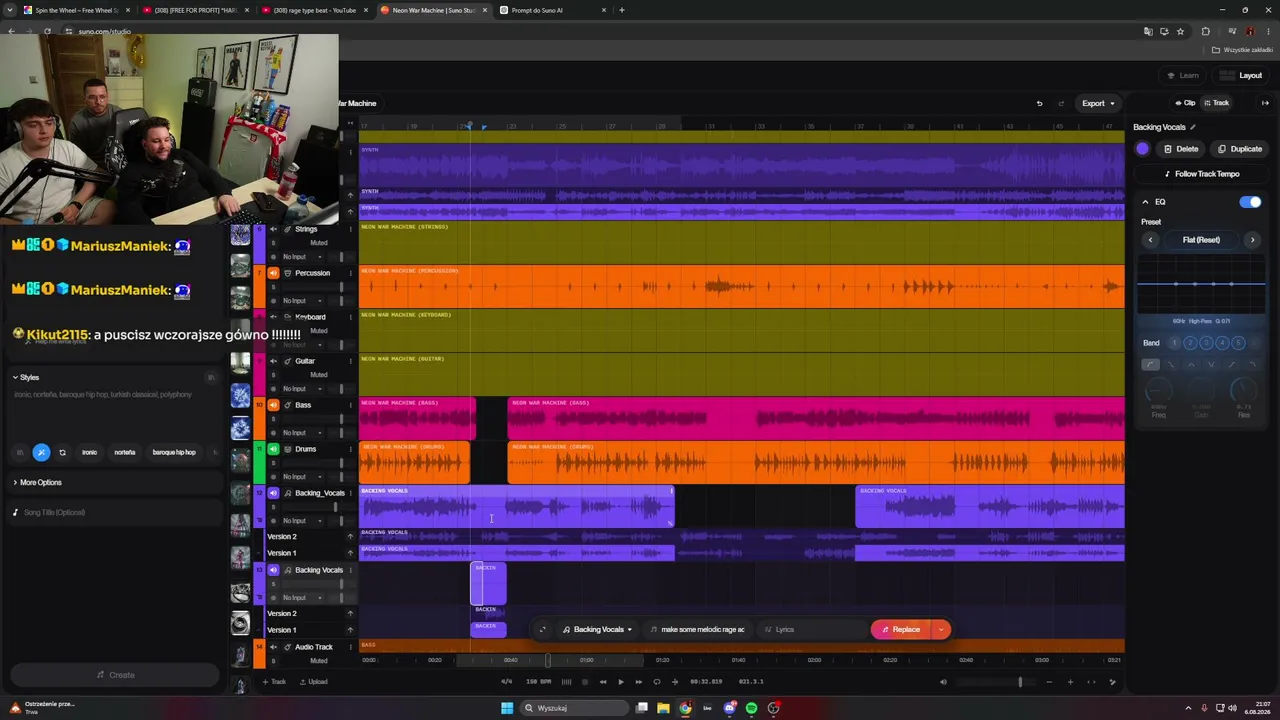
Task: Click the Follow Track Tempo button
Action: click(1201, 174)
